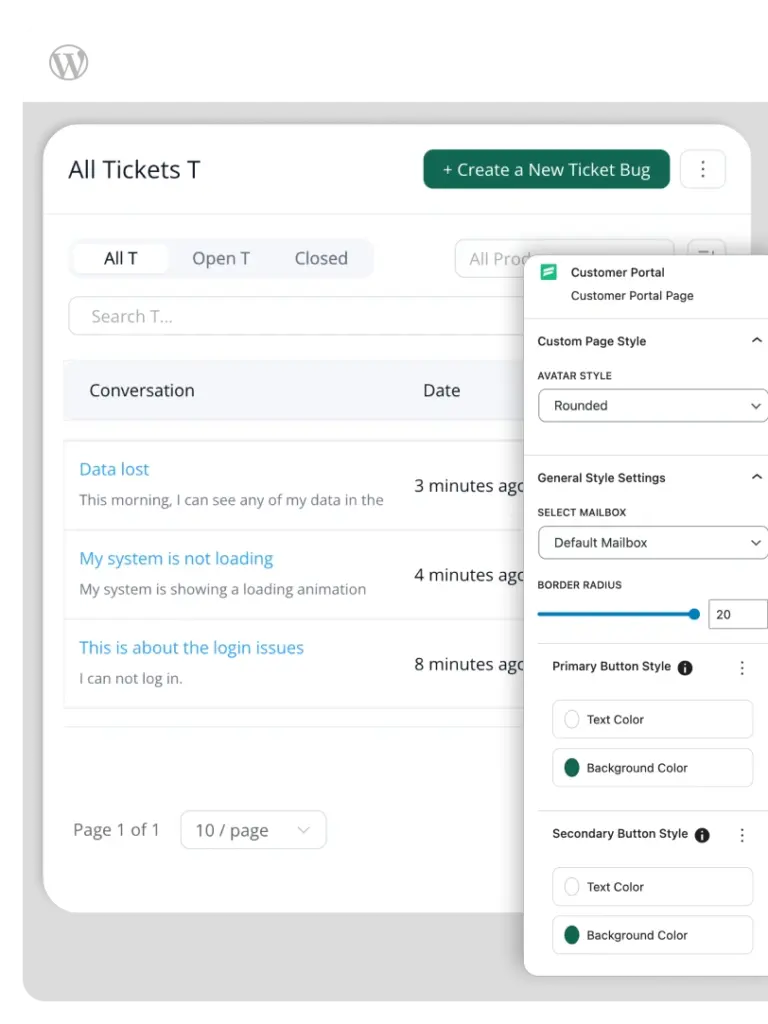Screen dimensions: 768x1024
Task: Switch to the Closed tab
Action: pyautogui.click(x=321, y=258)
